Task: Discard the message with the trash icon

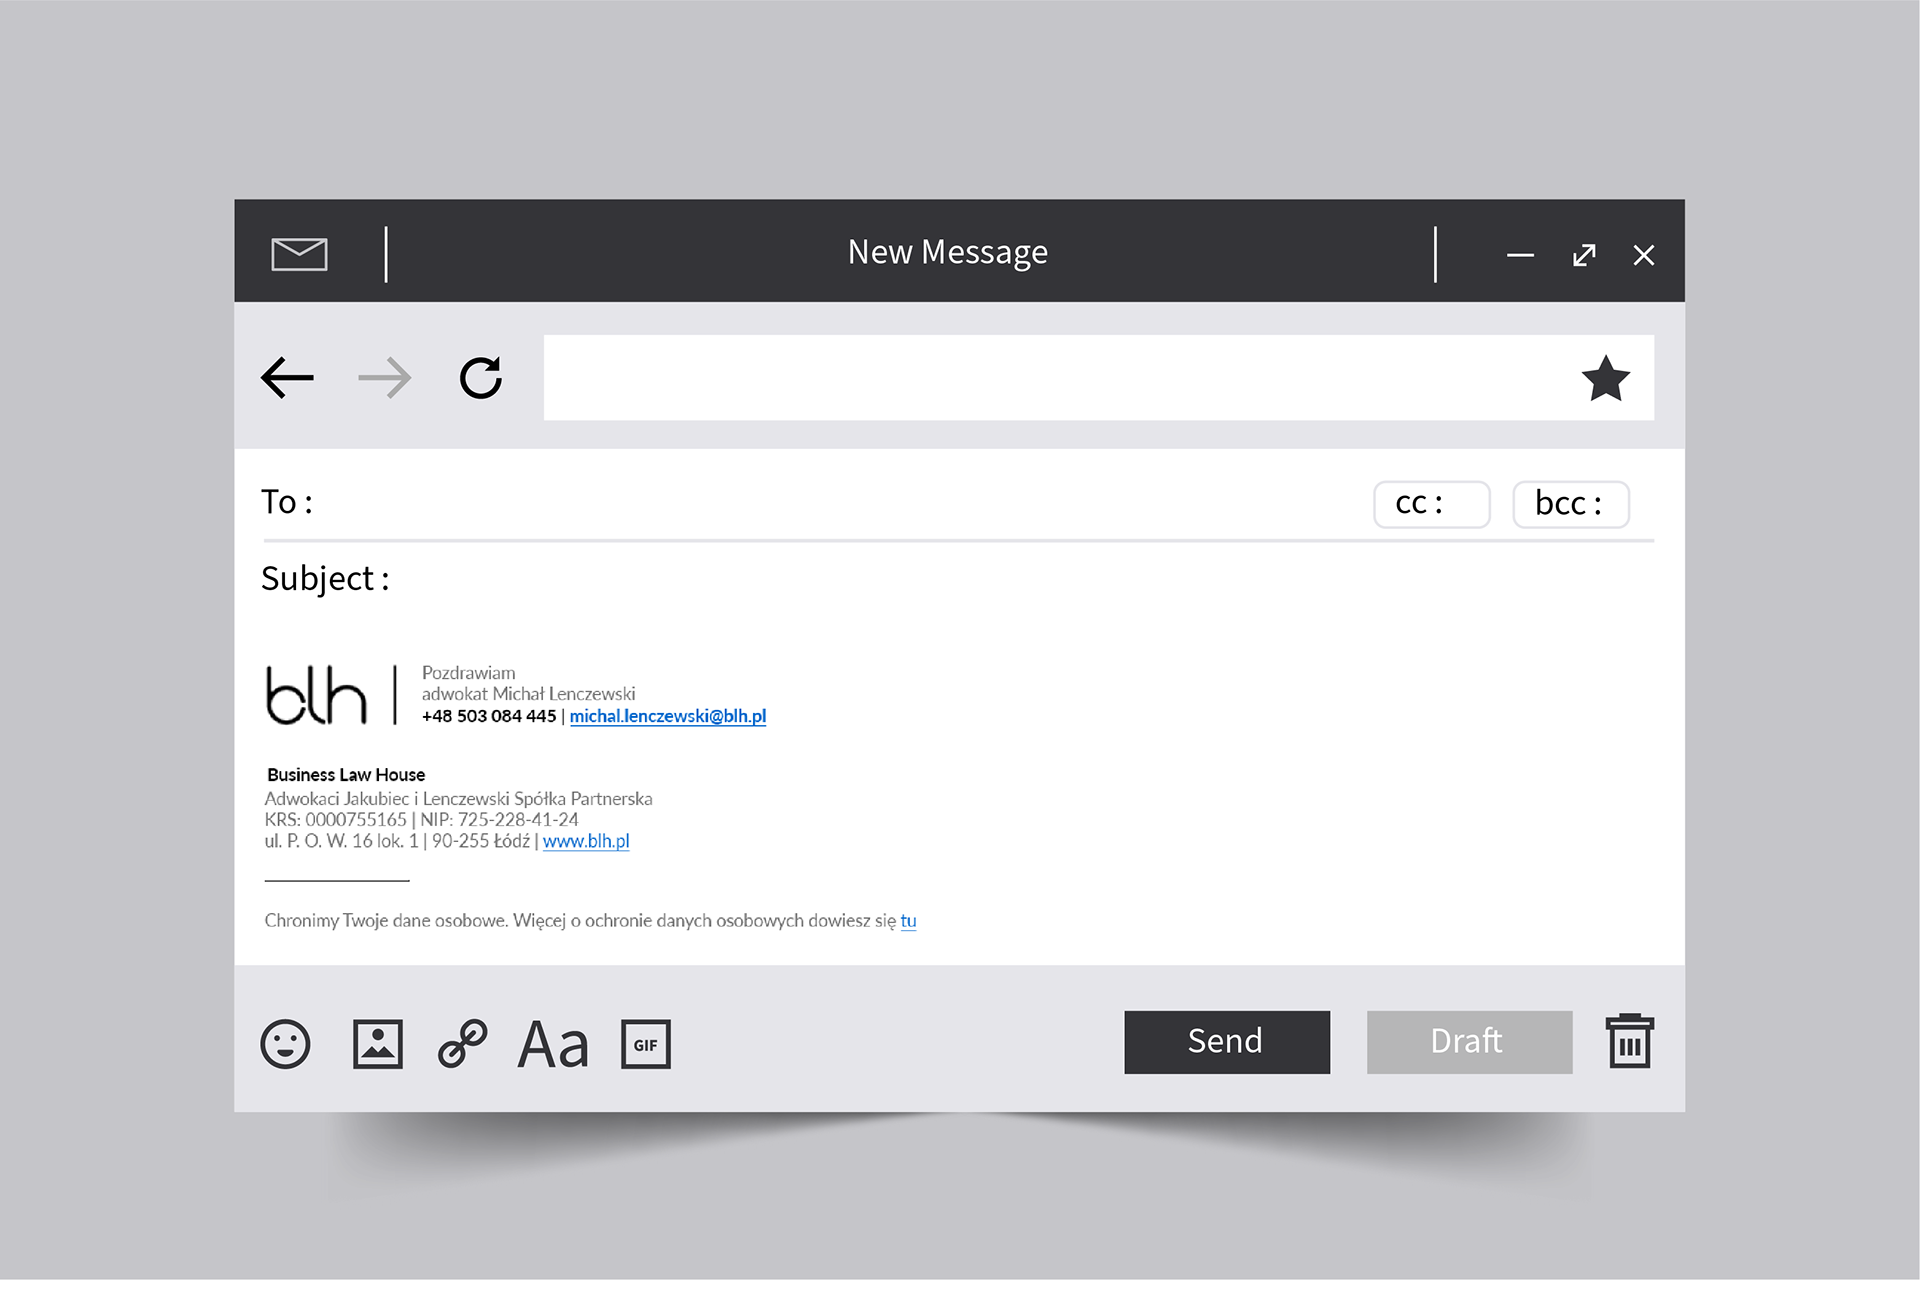Action: click(1630, 1041)
